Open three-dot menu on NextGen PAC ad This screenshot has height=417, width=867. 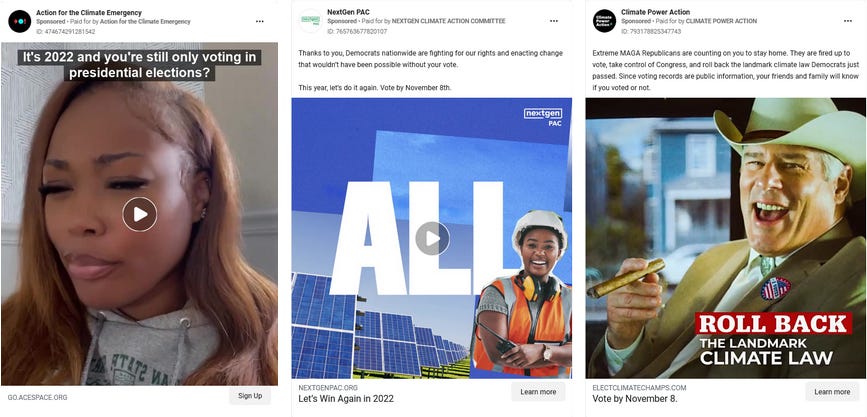click(553, 21)
